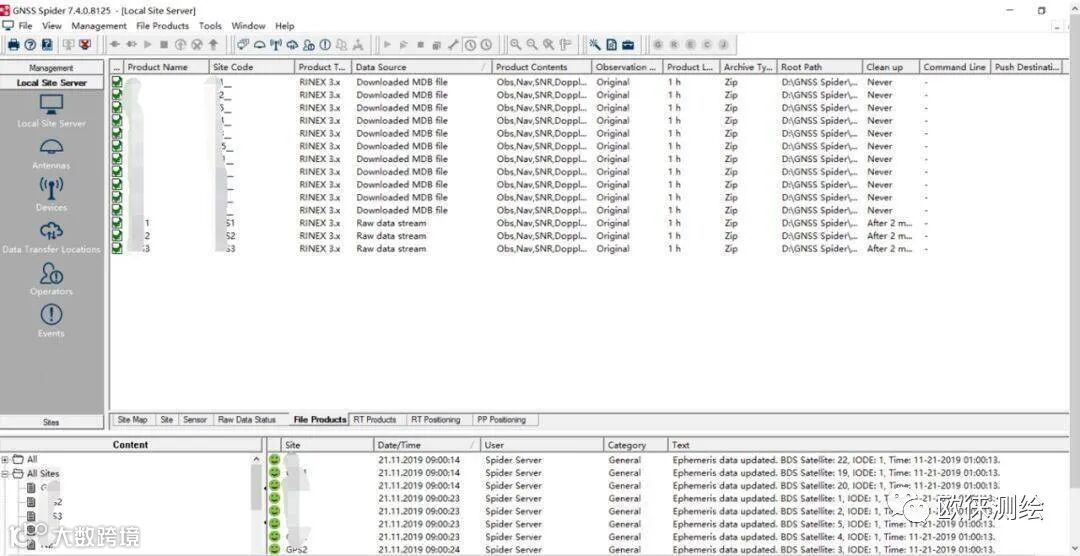The width and height of the screenshot is (1080, 556).
Task: Open the help book toolbar icon
Action: point(47,45)
